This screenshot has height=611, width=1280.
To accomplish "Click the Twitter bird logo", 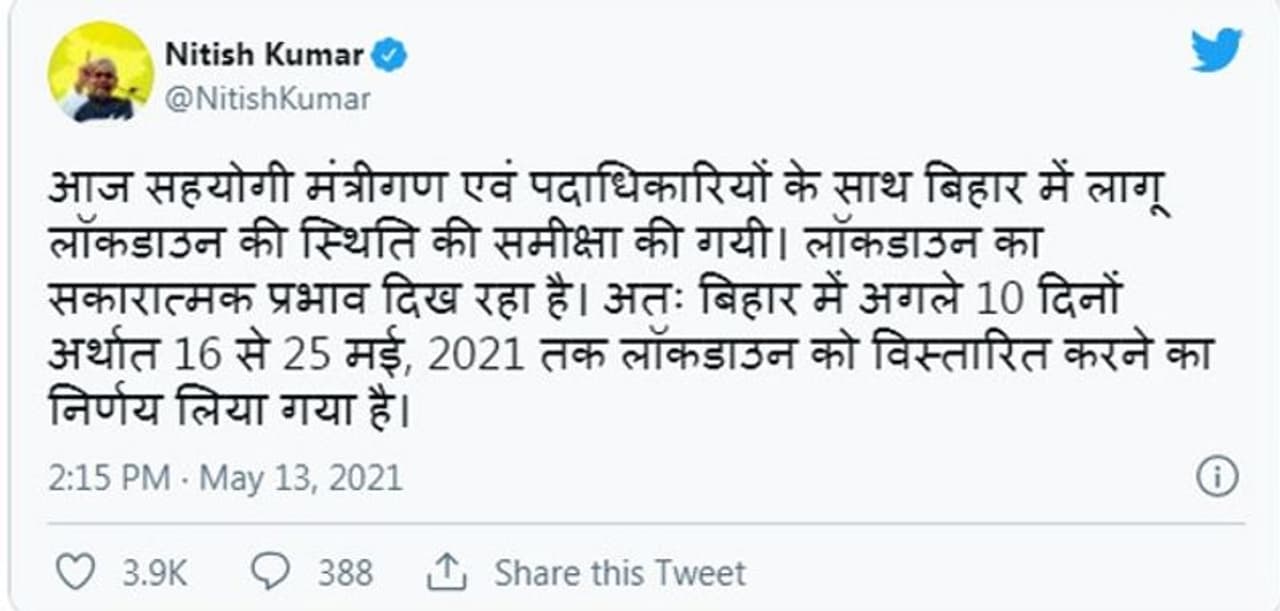I will 1216,50.
